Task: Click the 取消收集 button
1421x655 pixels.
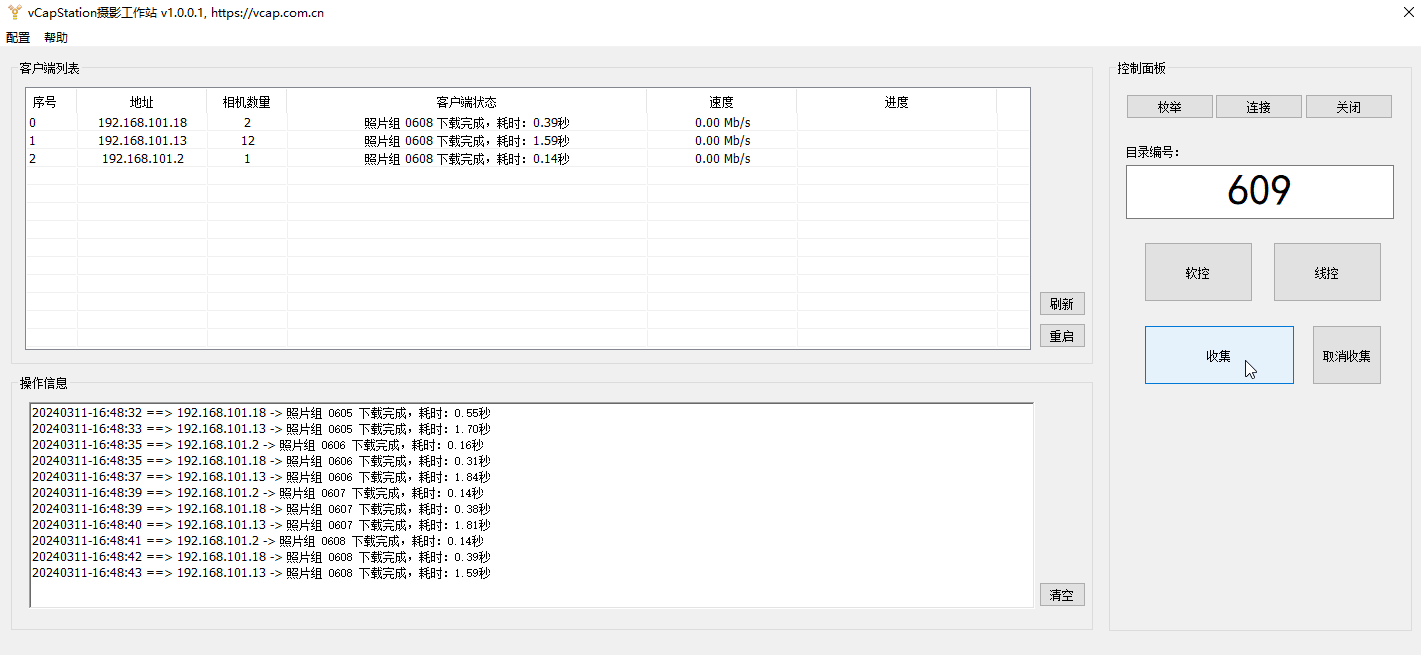Action: [1346, 355]
